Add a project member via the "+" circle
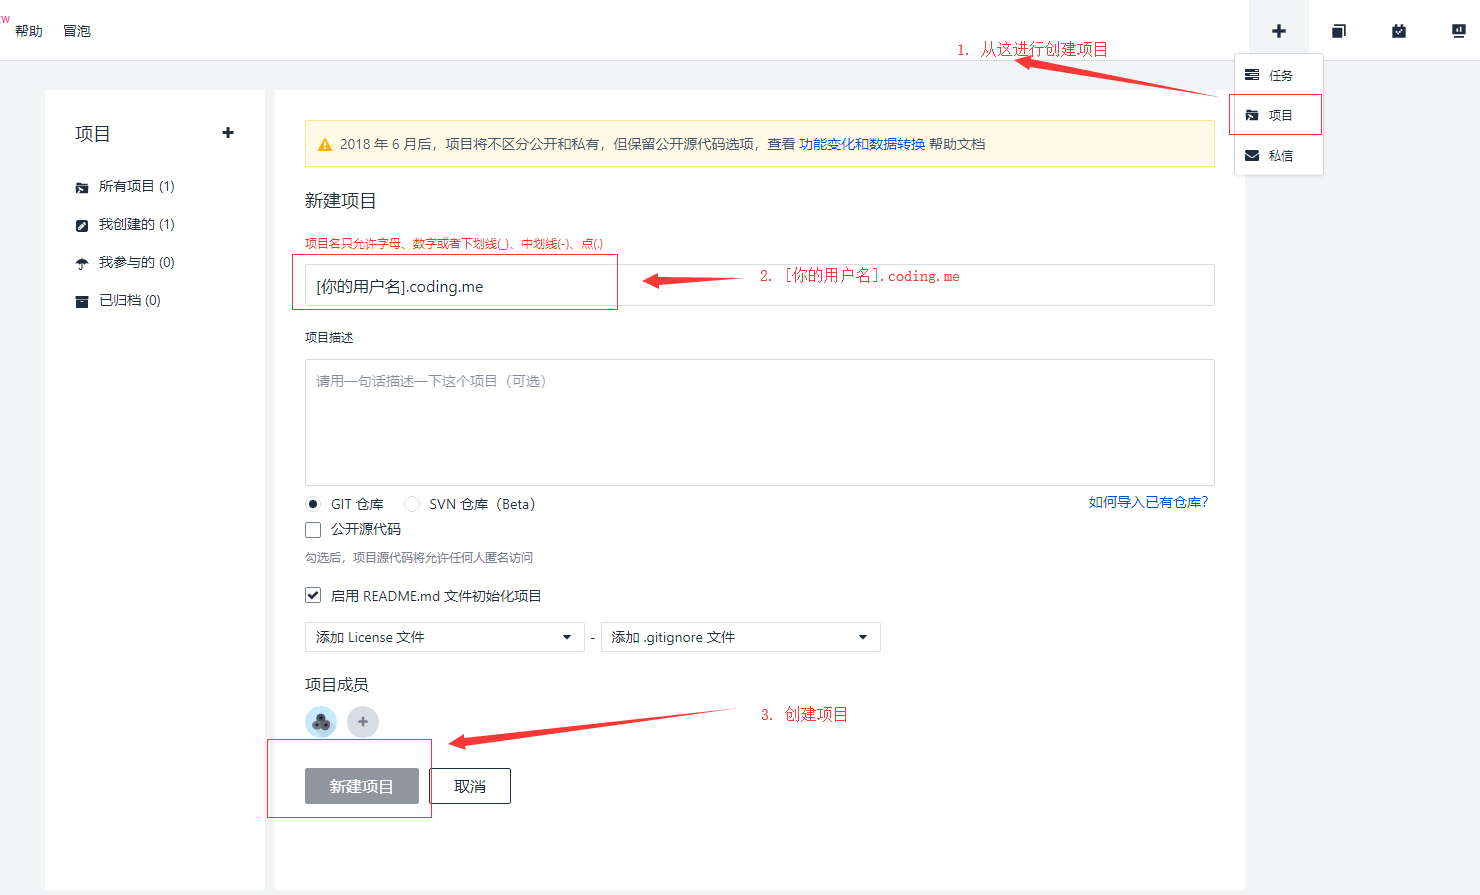1480x895 pixels. pyautogui.click(x=362, y=721)
